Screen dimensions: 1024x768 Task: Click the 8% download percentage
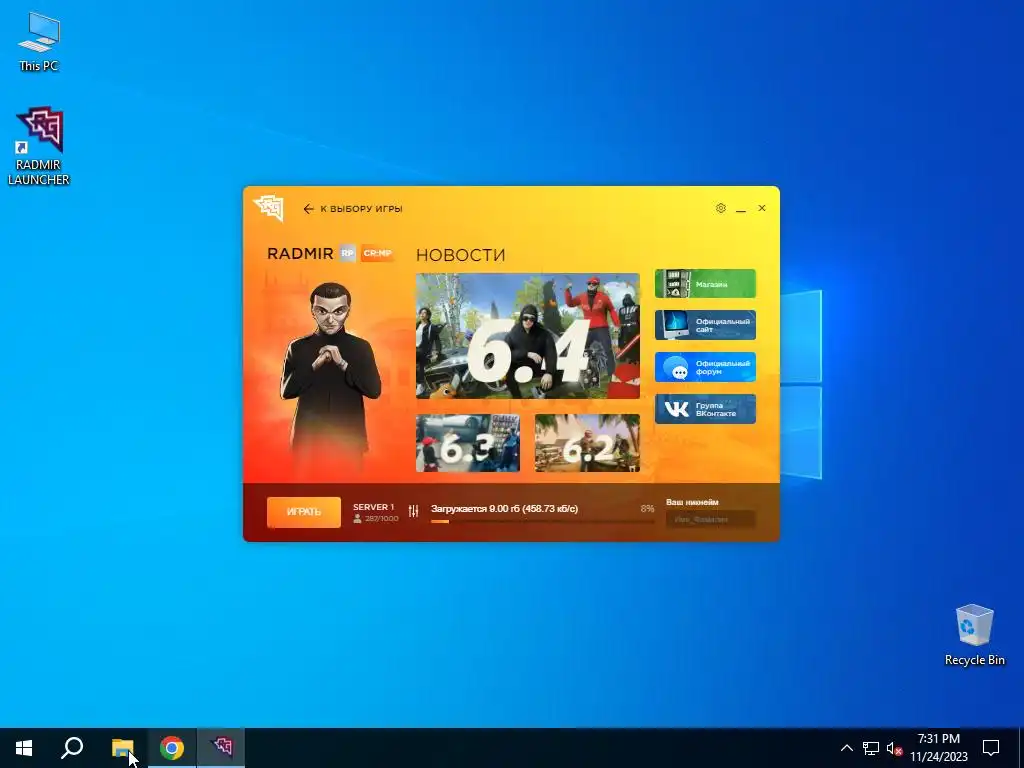(x=647, y=508)
